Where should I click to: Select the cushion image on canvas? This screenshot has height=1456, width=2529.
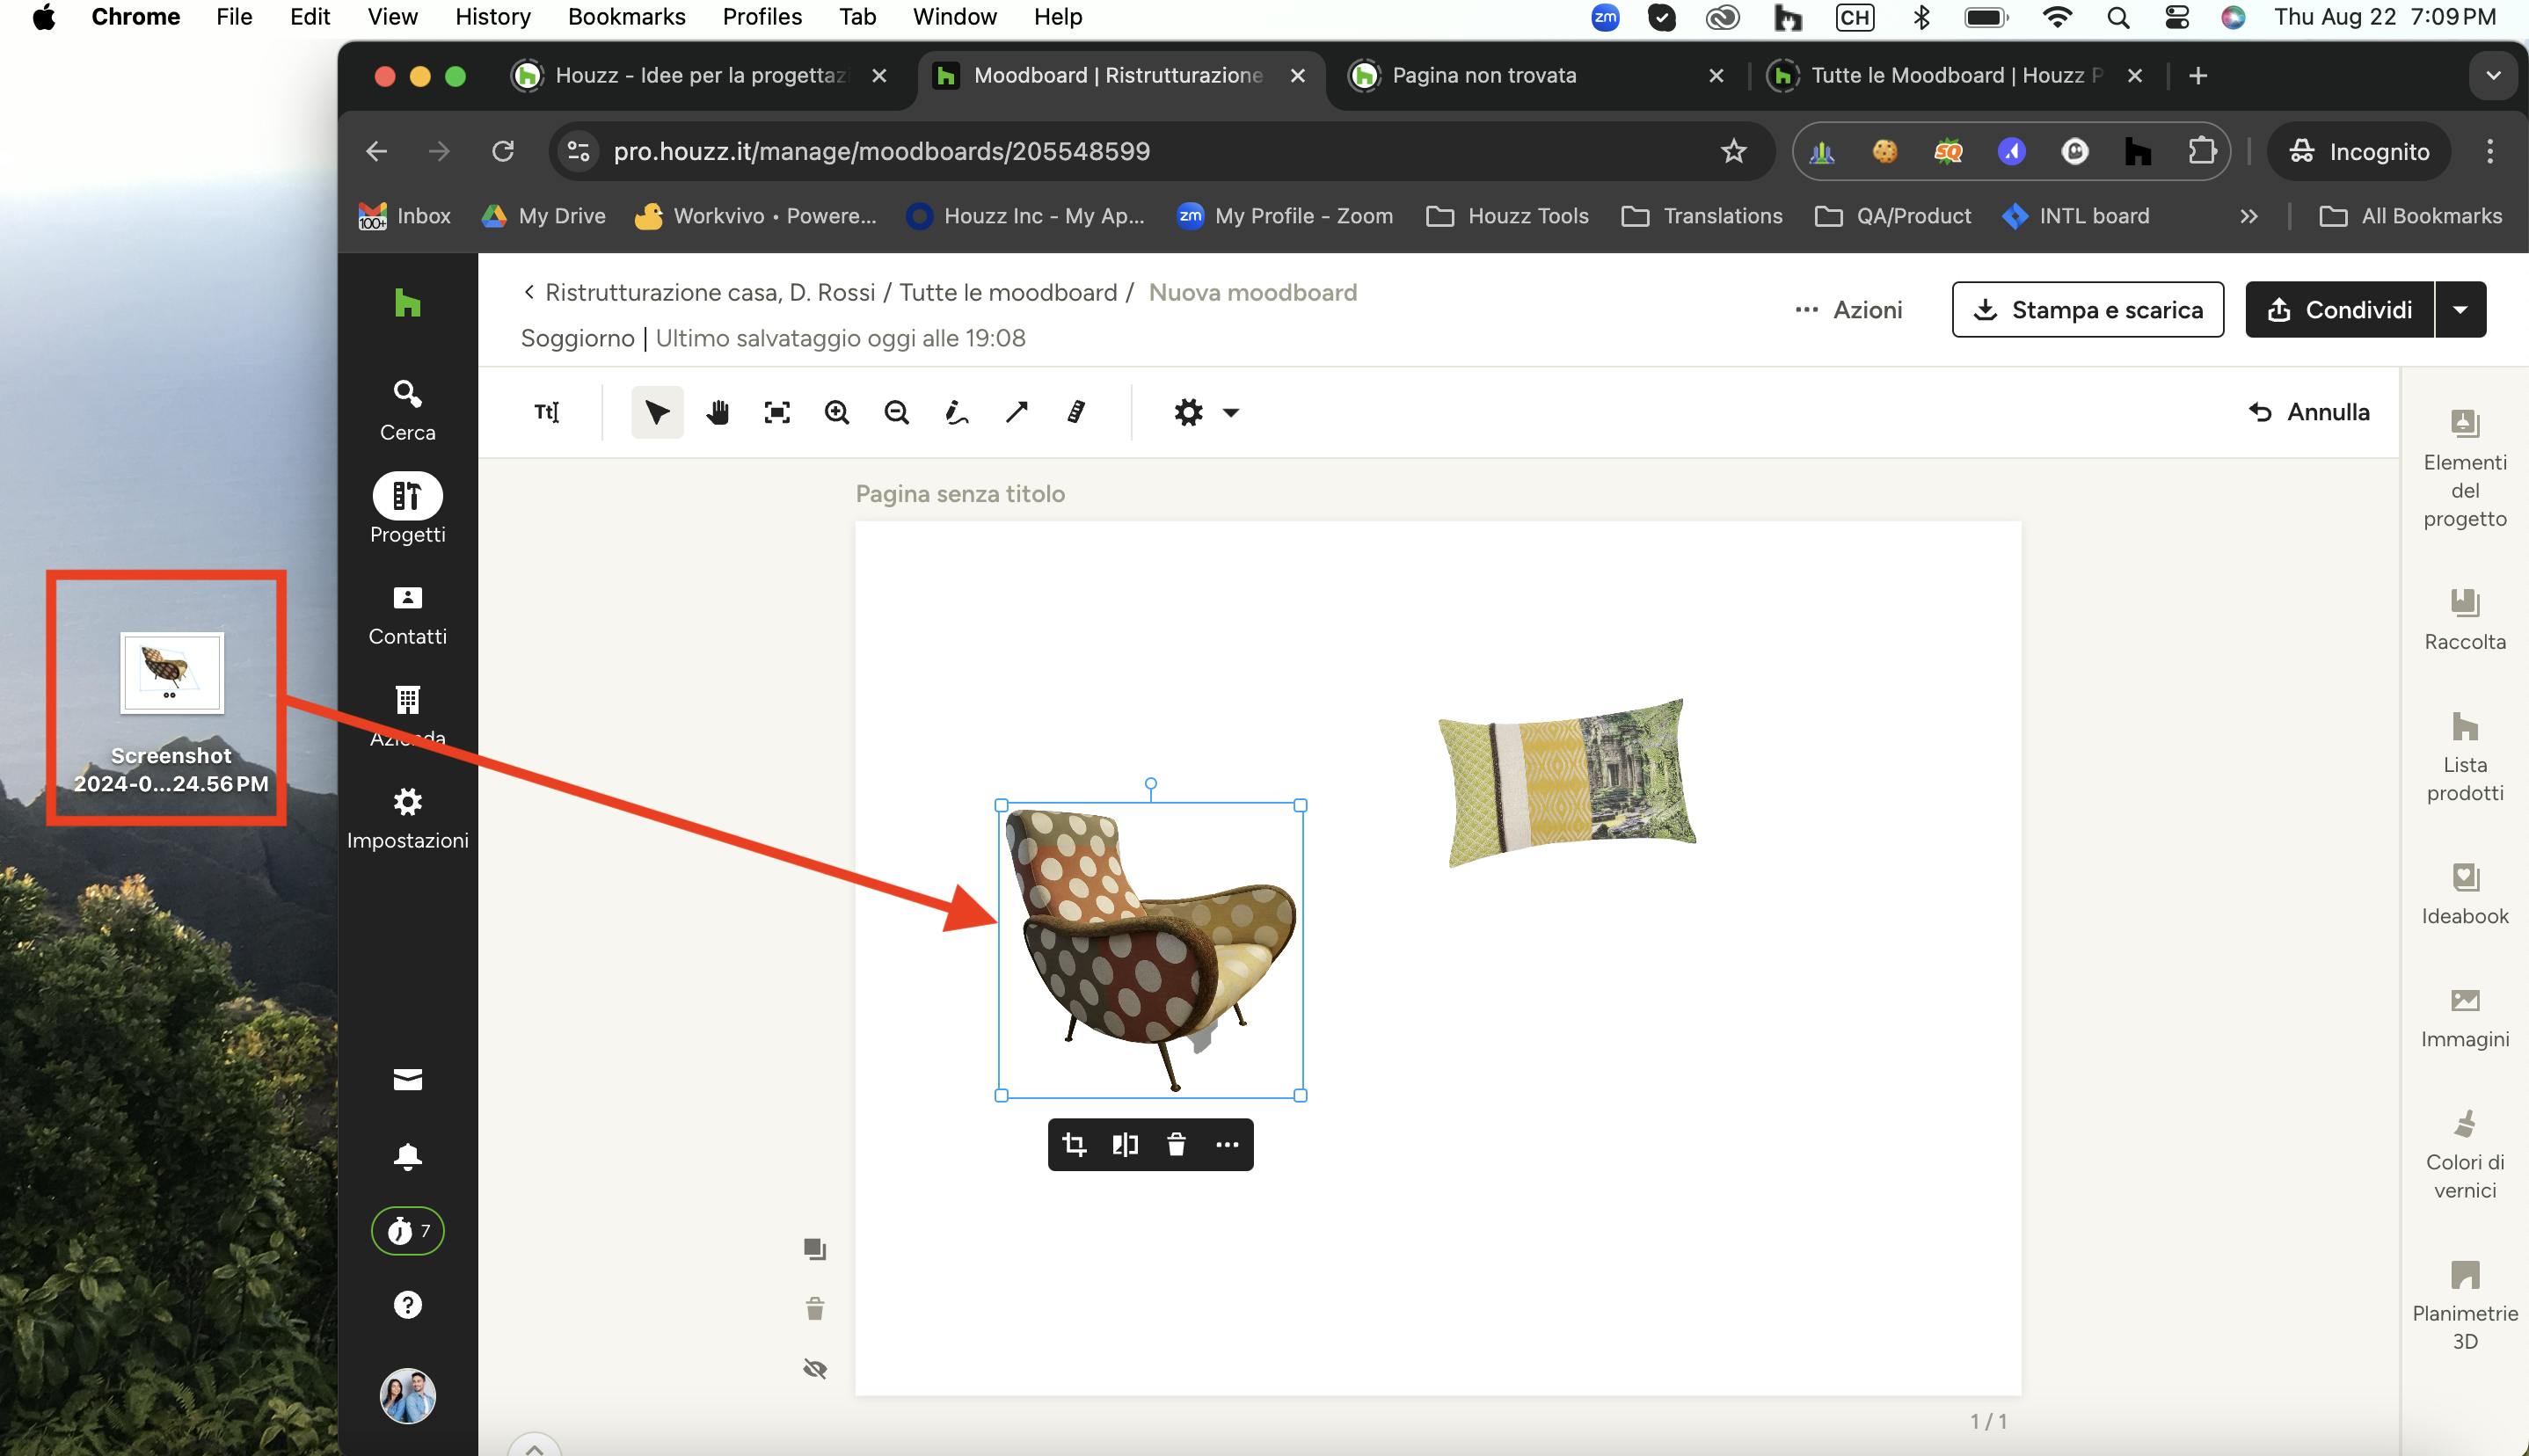(x=1567, y=783)
